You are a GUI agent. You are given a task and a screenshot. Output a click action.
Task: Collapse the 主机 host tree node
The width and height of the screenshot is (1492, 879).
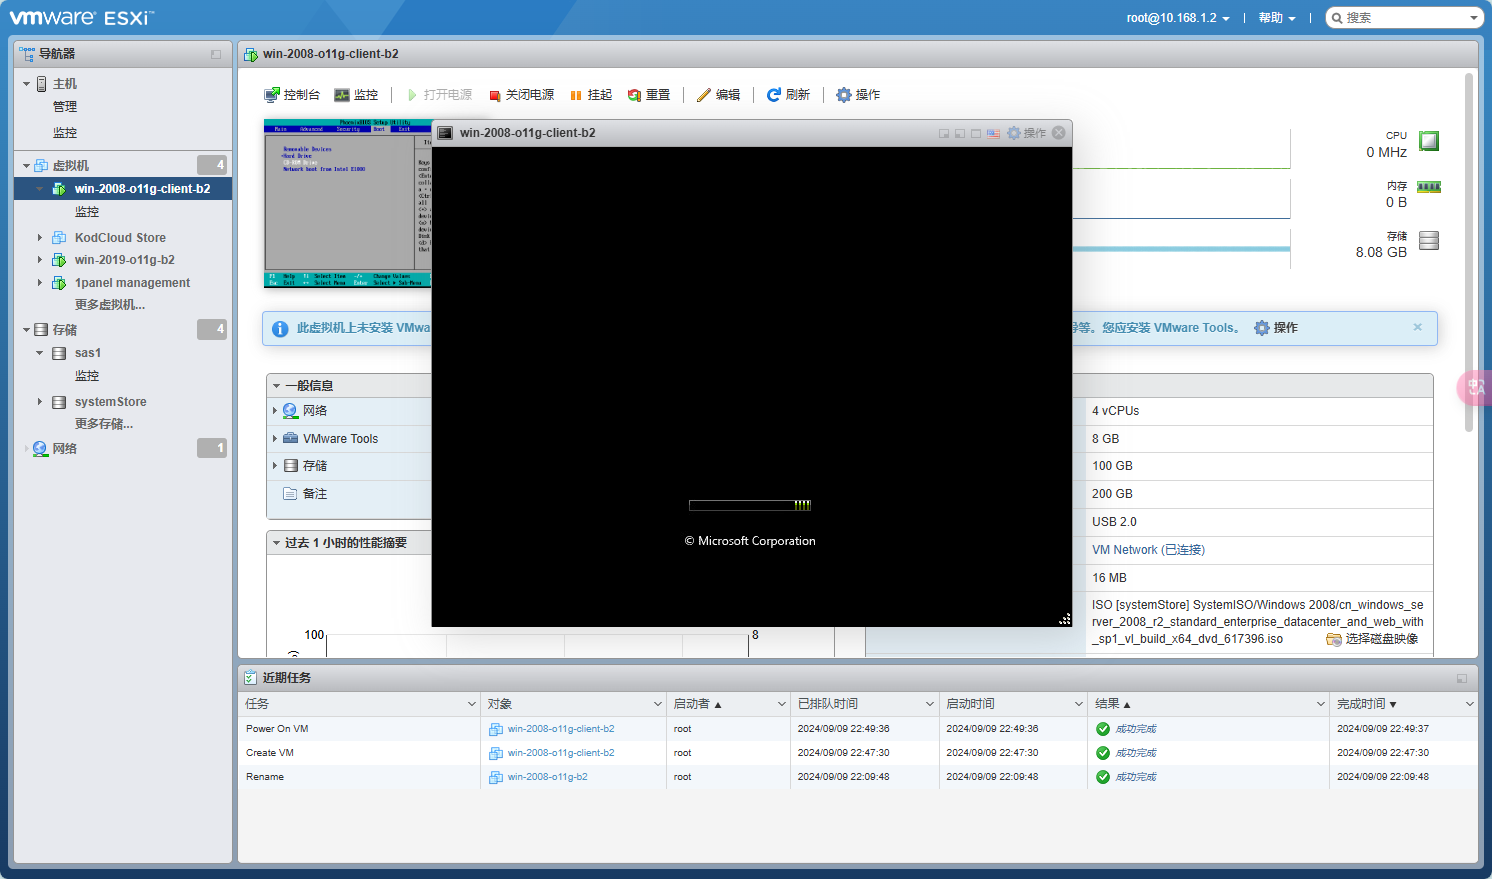[x=26, y=84]
